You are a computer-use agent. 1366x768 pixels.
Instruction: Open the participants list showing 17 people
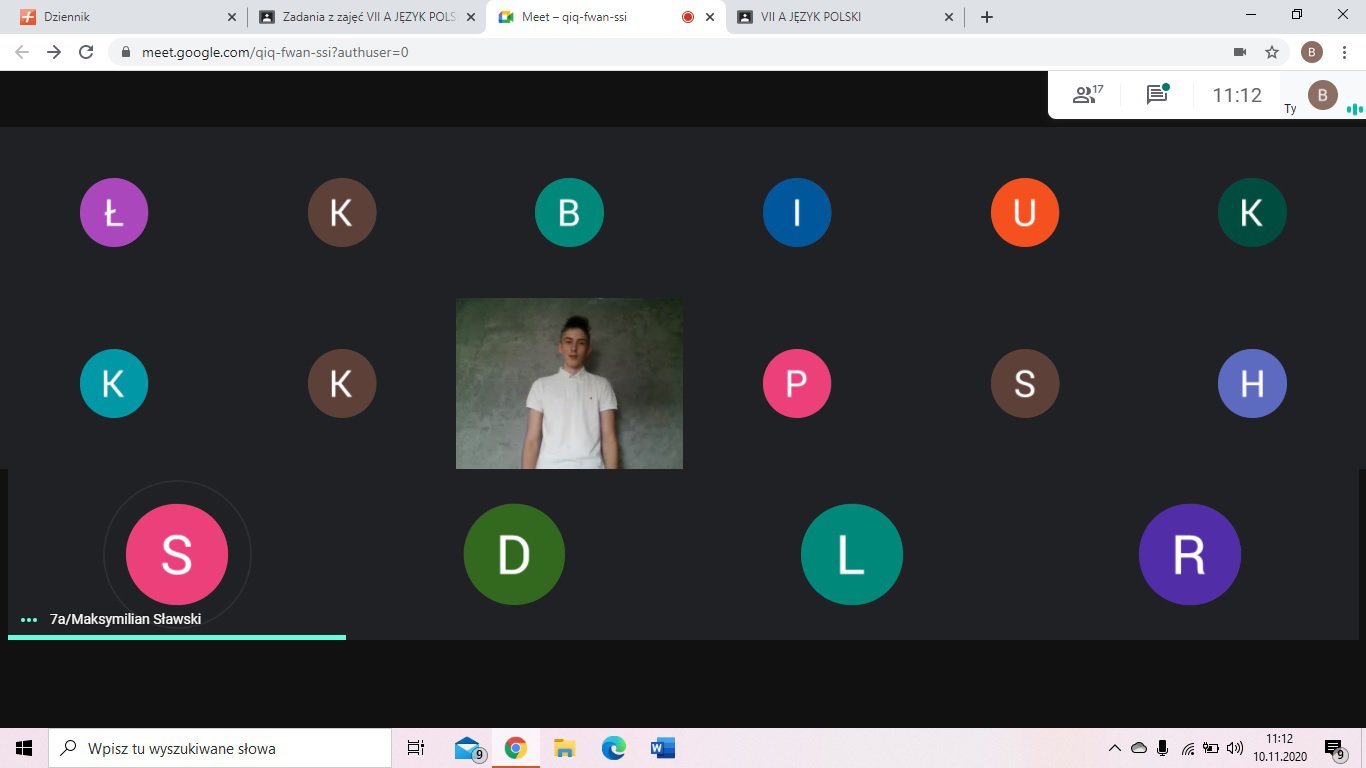1087,95
